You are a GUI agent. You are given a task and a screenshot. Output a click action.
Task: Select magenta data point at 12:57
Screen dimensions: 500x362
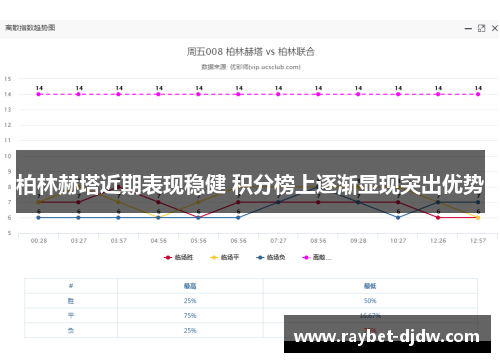[478, 94]
